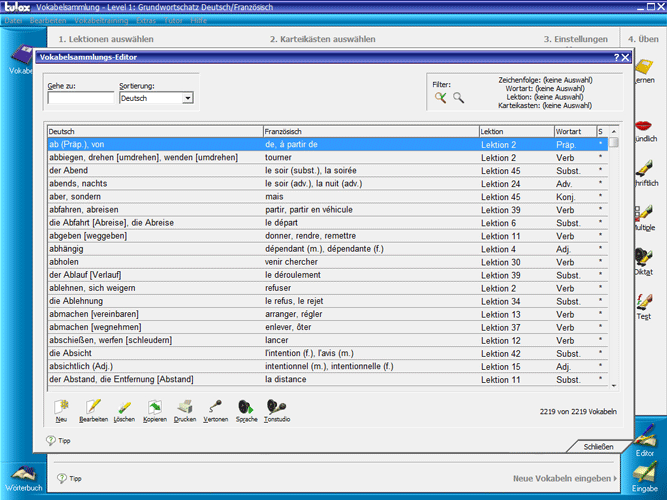
Task: Click the Test icon in right sidebar
Action: [x=644, y=302]
